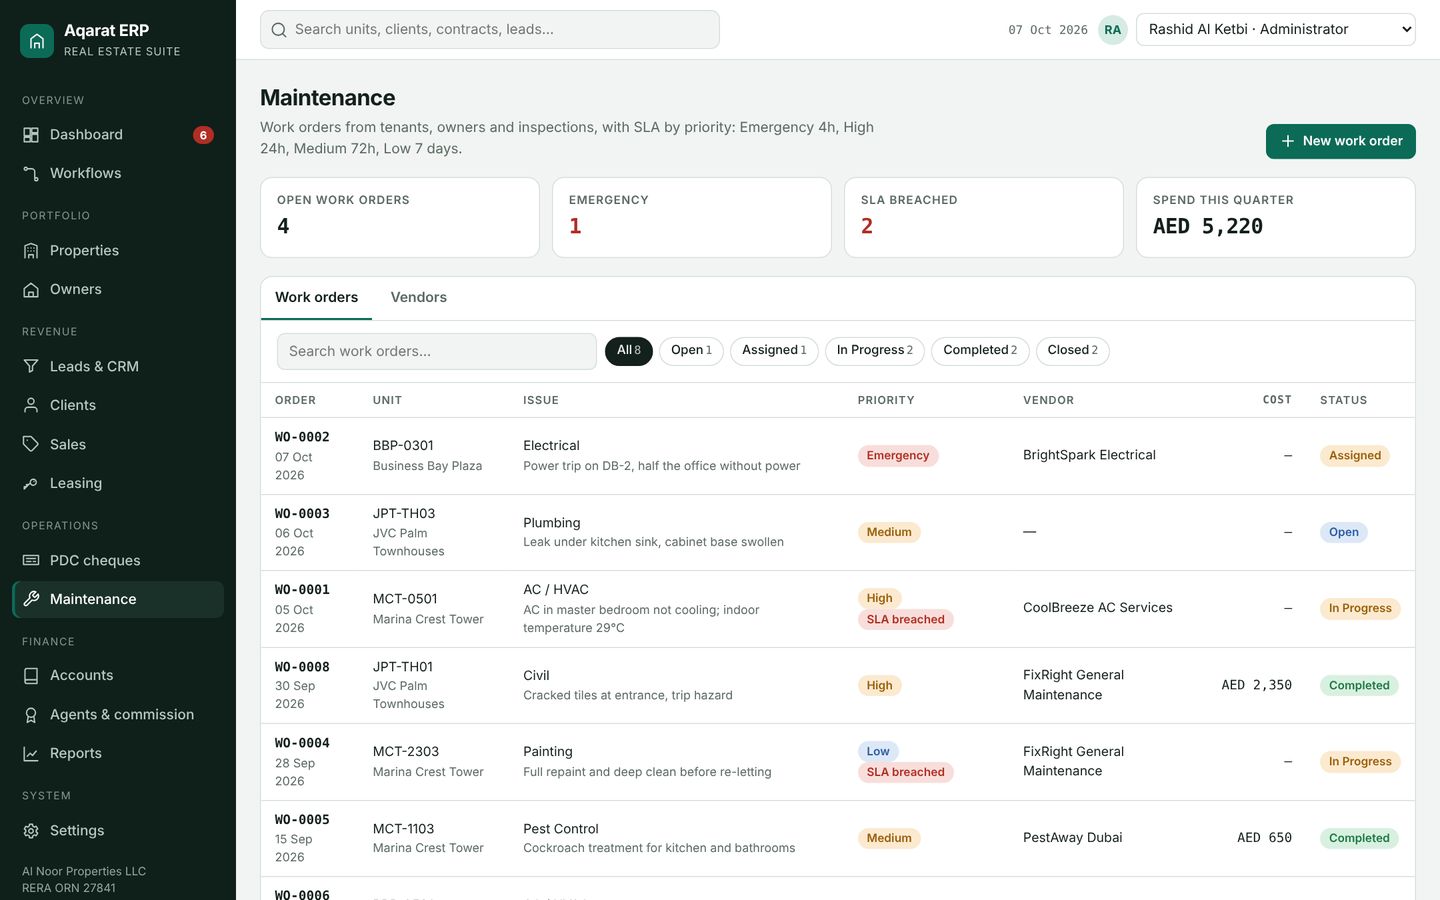1440x900 pixels.
Task: Click the AED 2,350 cost value
Action: point(1256,686)
